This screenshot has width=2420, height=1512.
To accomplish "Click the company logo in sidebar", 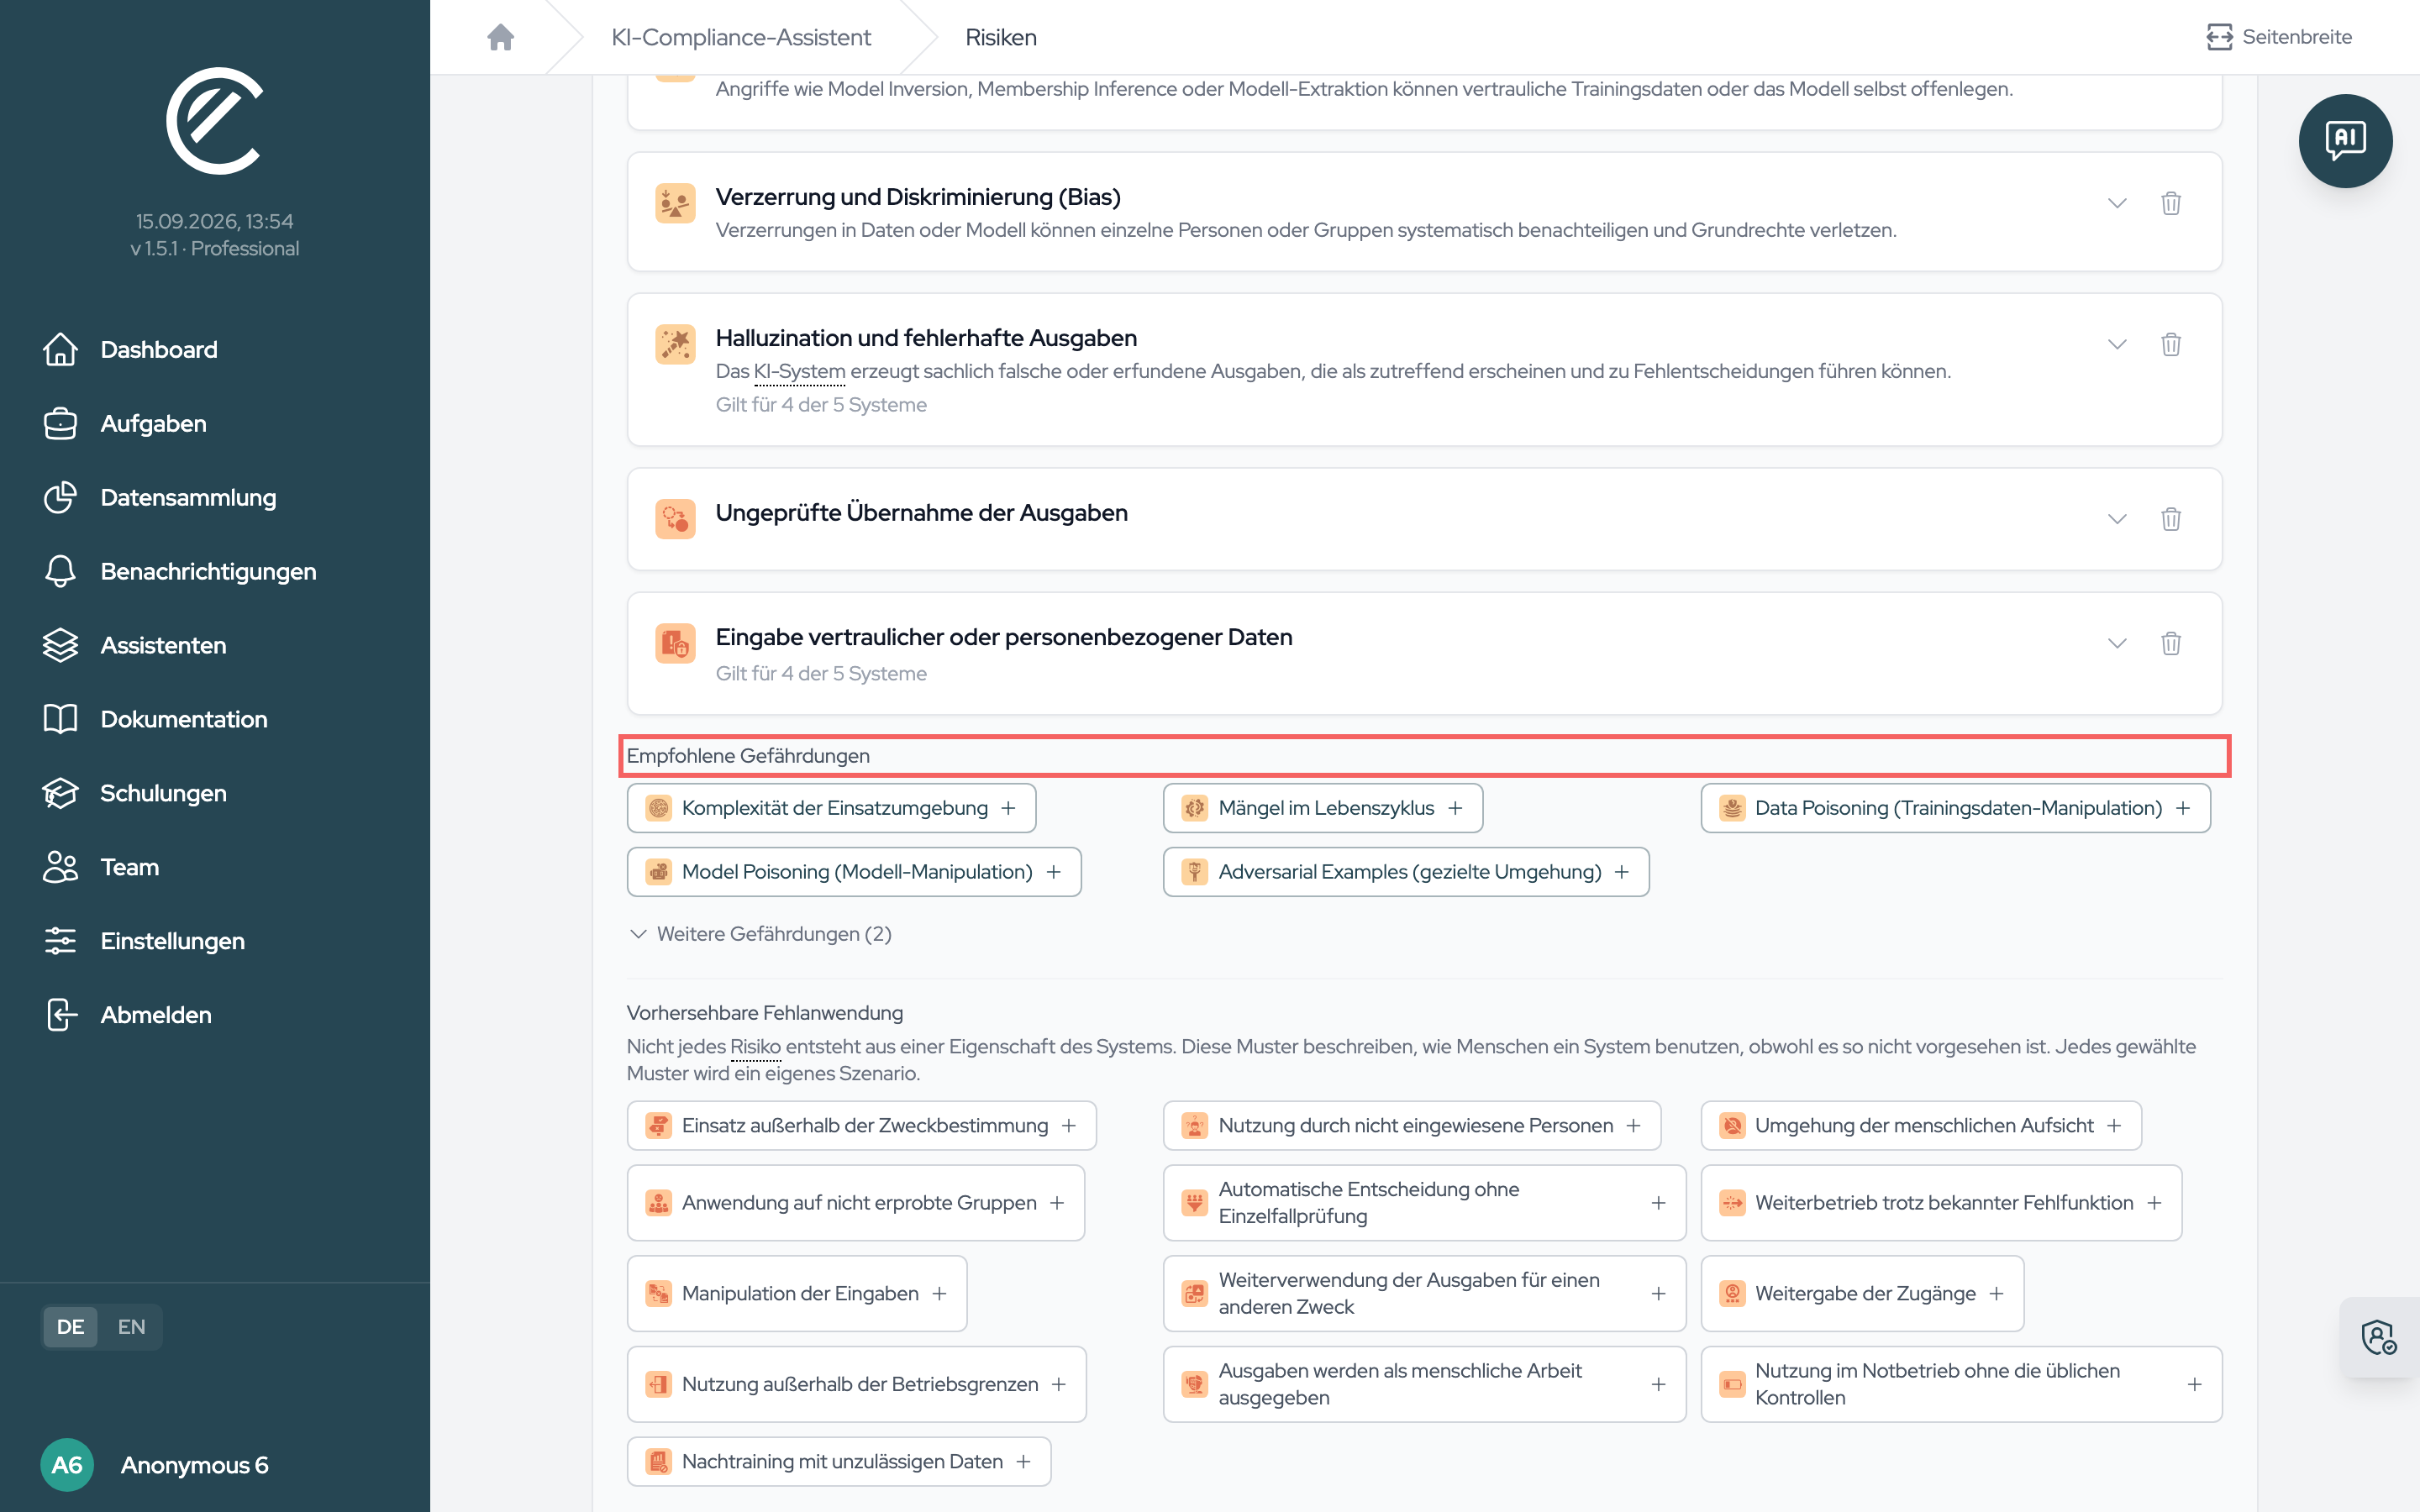I will tap(214, 121).
